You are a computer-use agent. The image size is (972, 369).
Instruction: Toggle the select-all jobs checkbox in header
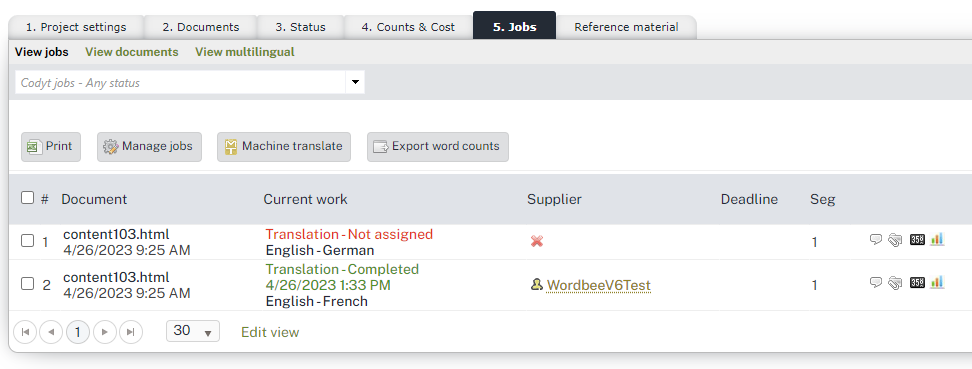pyautogui.click(x=27, y=198)
